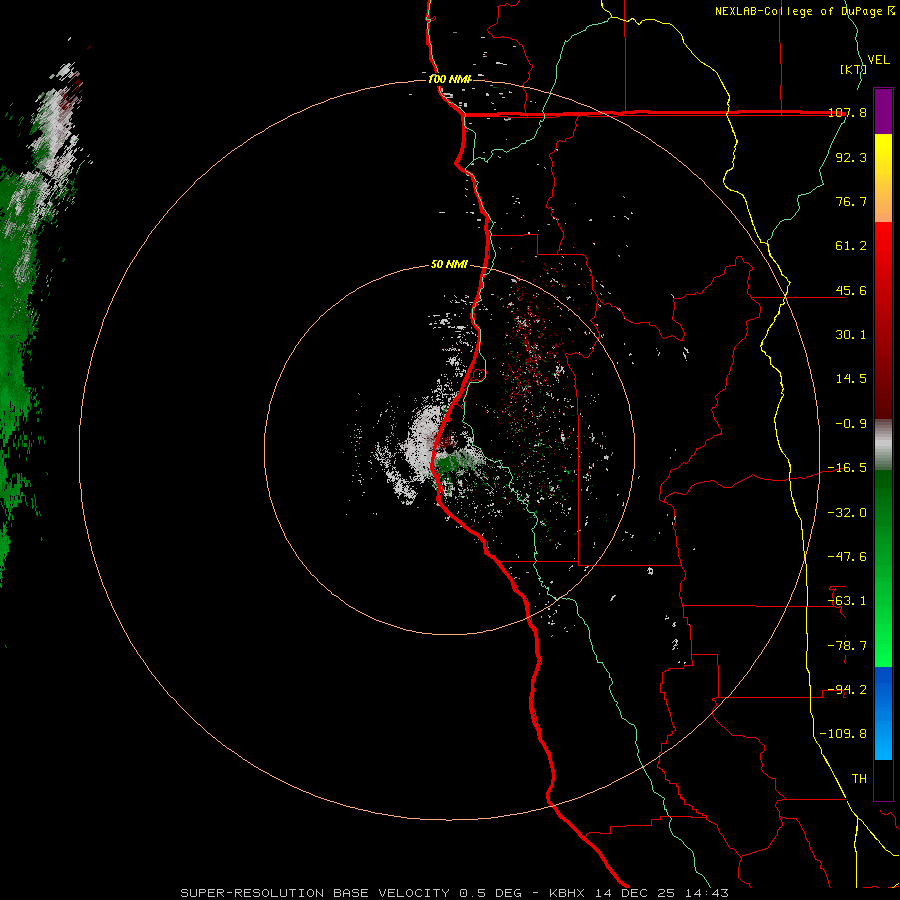The height and width of the screenshot is (900, 900).
Task: Click the green segment of the color bar
Action: pos(883,568)
